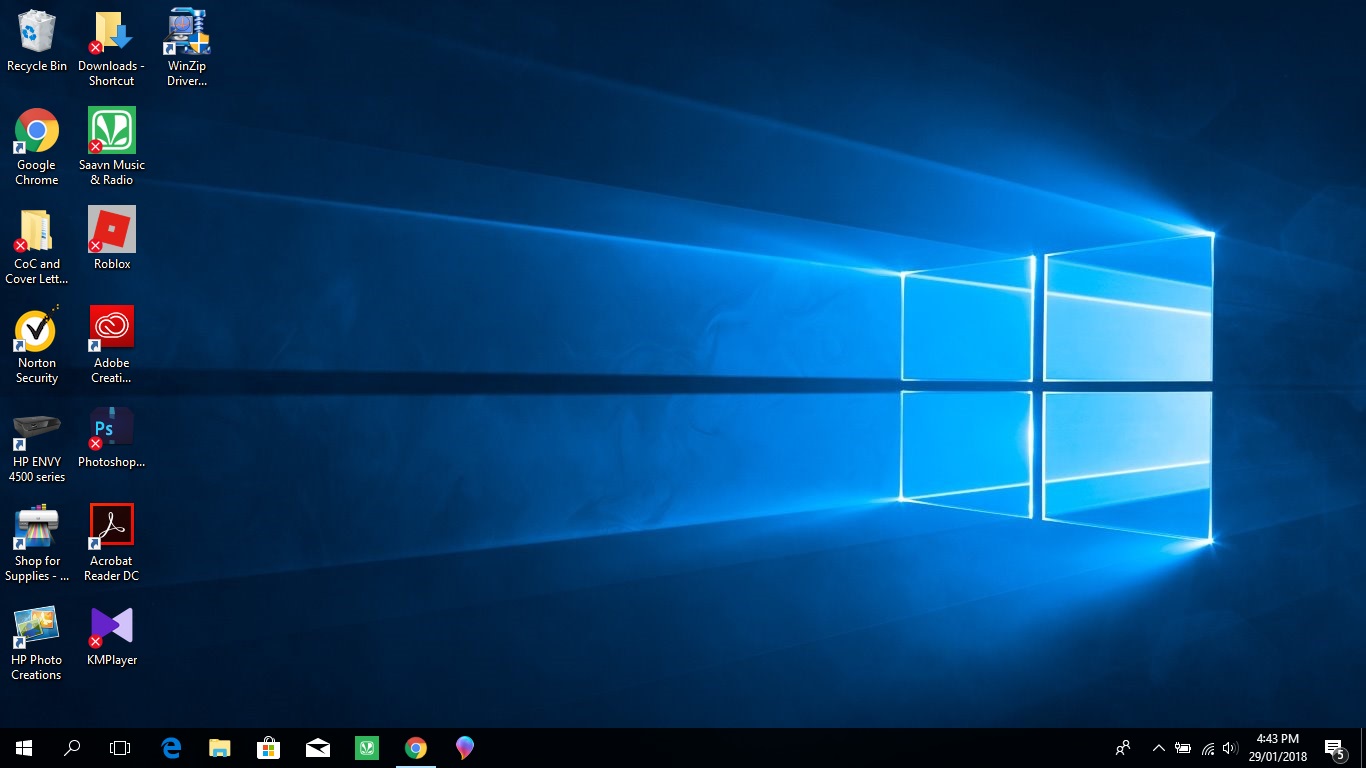Screen dimensions: 1366x768
Task: Open File Explorer from taskbar
Action: (x=219, y=748)
